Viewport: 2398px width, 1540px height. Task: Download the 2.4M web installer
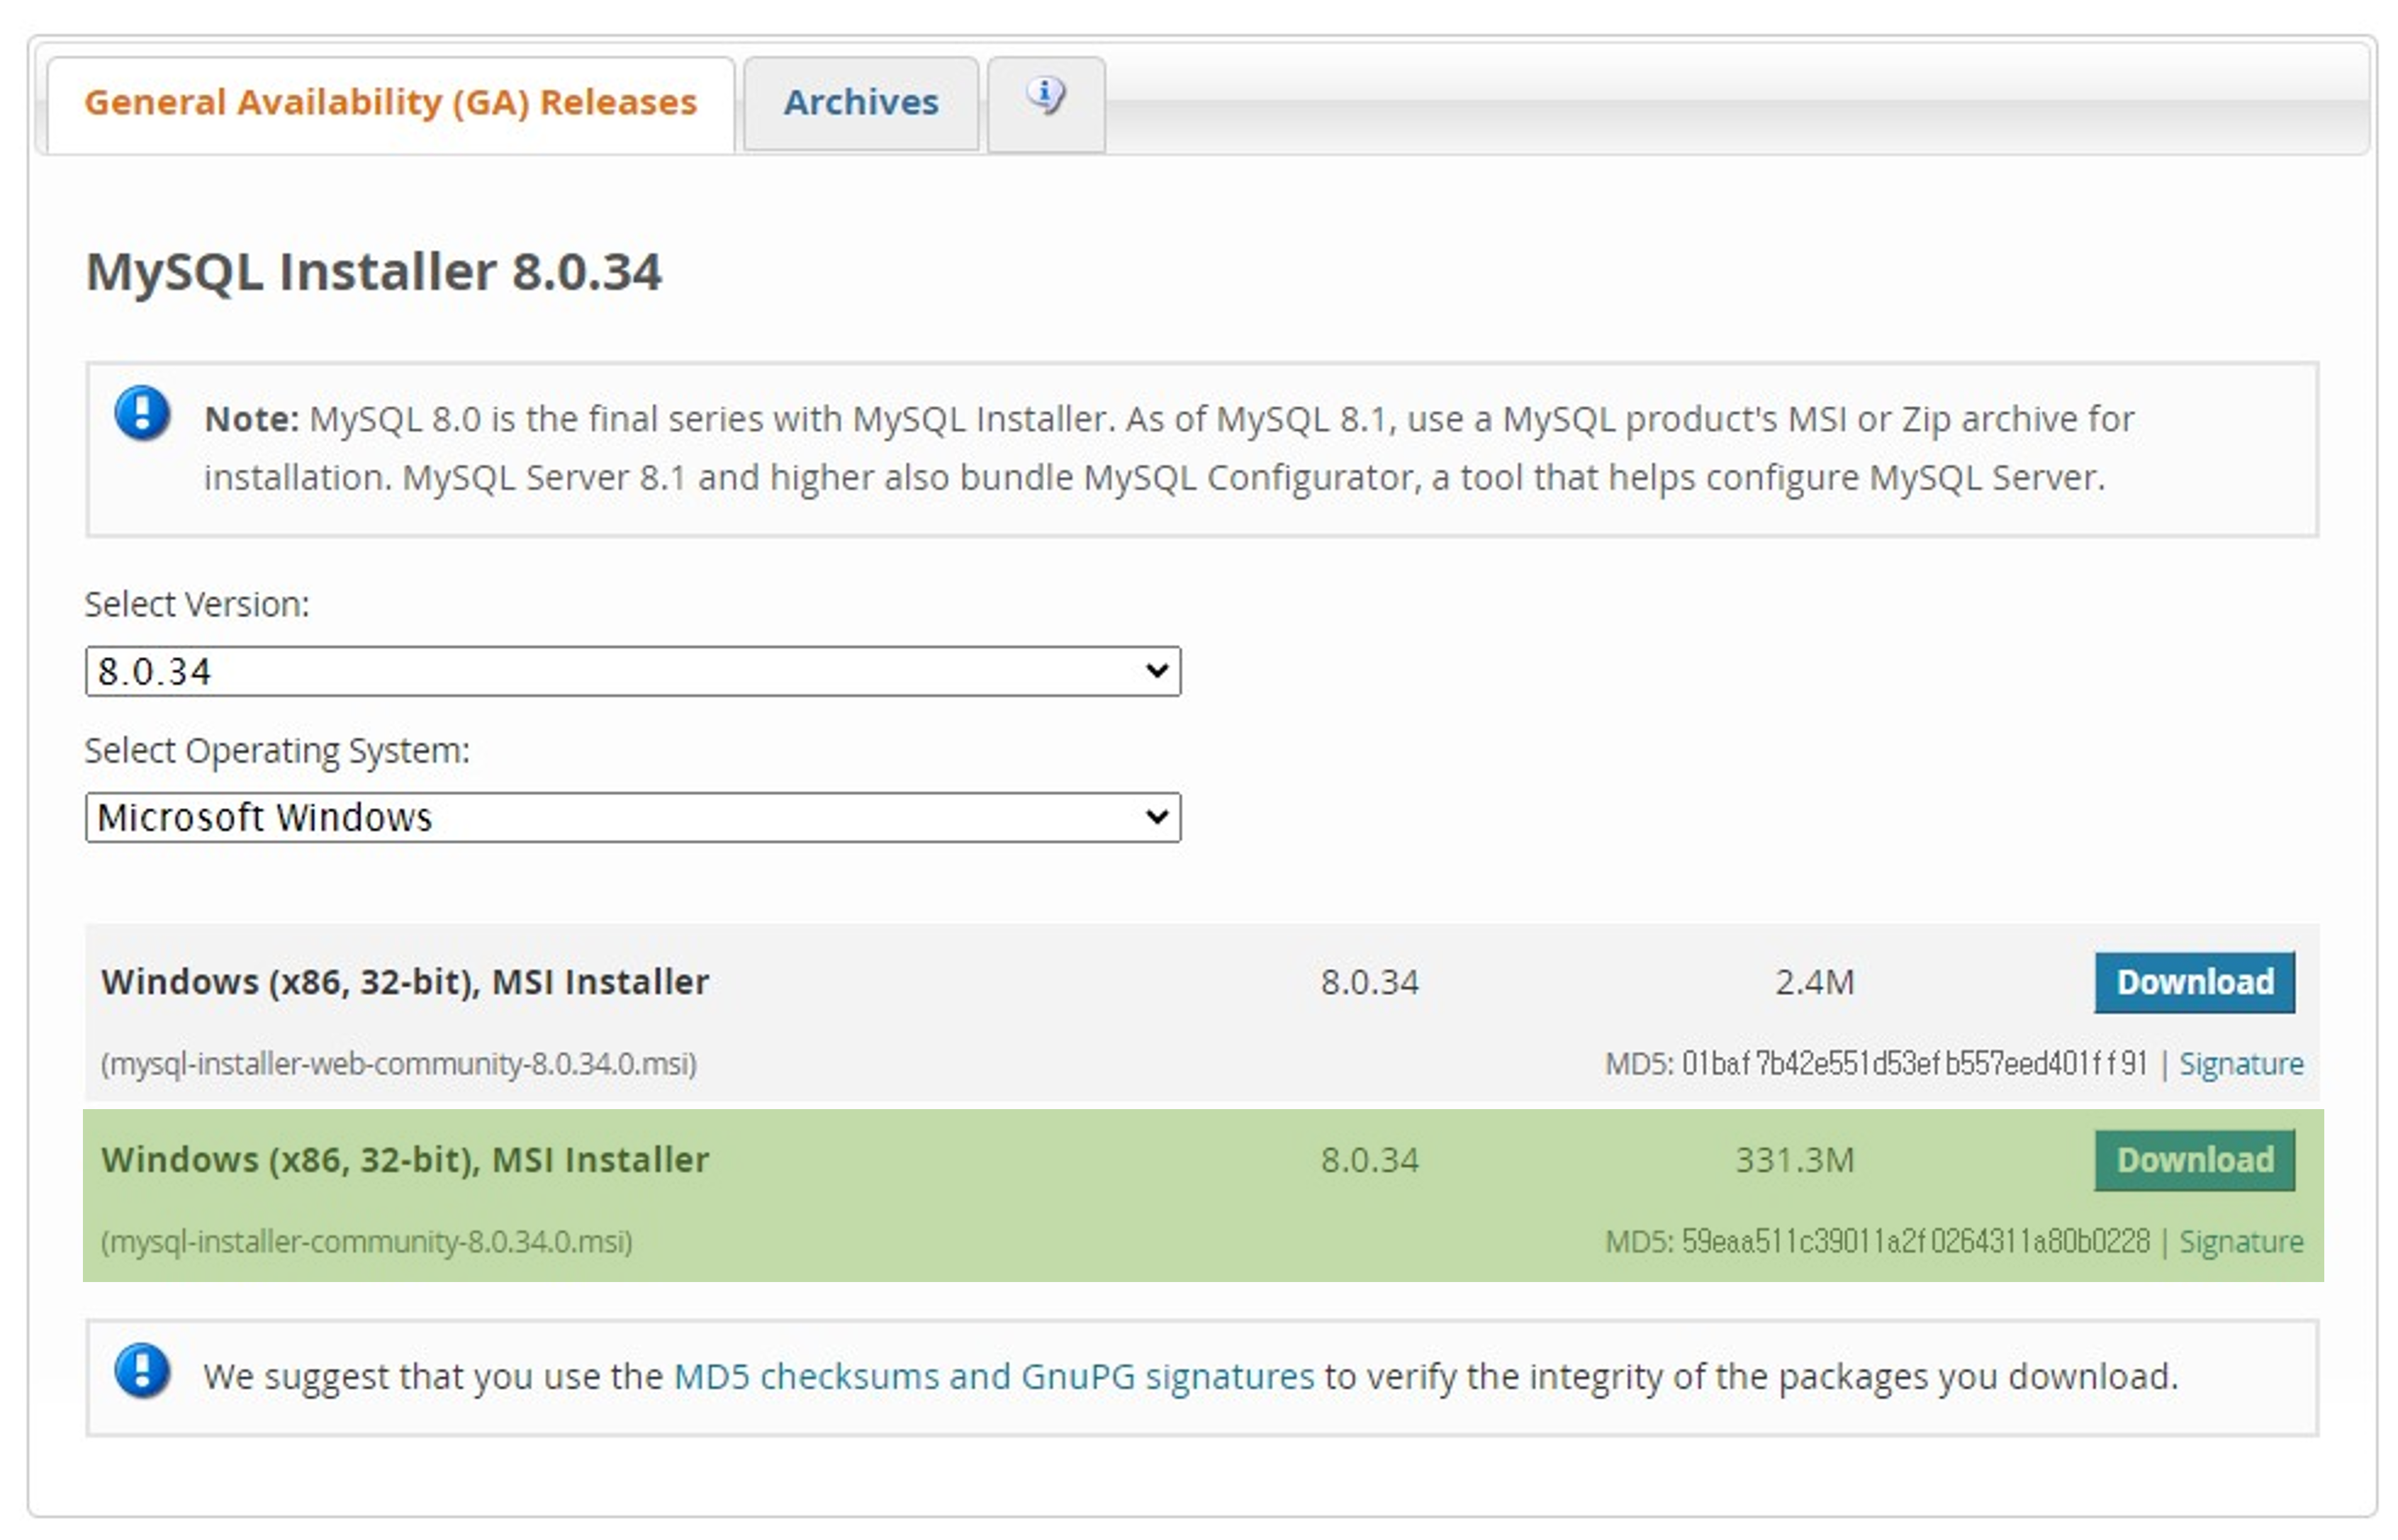pyautogui.click(x=2193, y=982)
